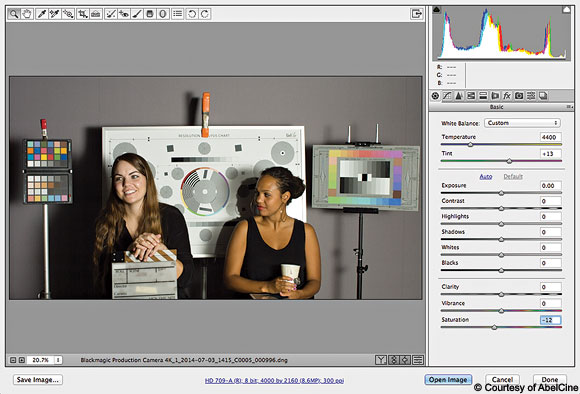
Task: Select the Crop tool
Action: pyautogui.click(x=82, y=14)
